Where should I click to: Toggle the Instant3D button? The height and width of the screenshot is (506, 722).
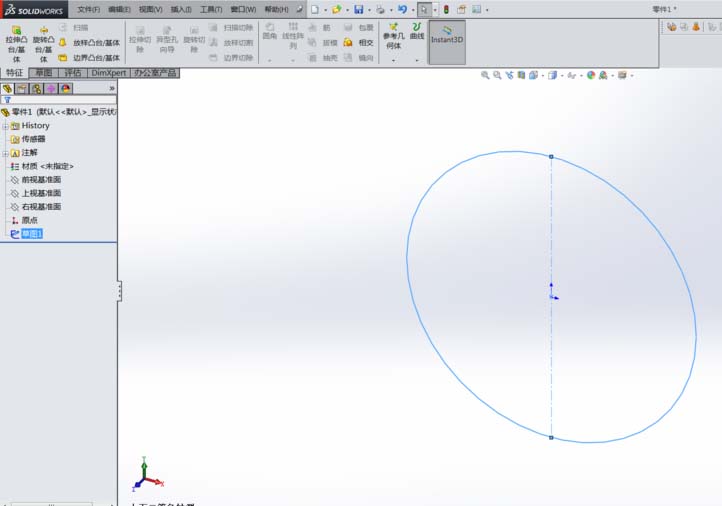pyautogui.click(x=447, y=41)
